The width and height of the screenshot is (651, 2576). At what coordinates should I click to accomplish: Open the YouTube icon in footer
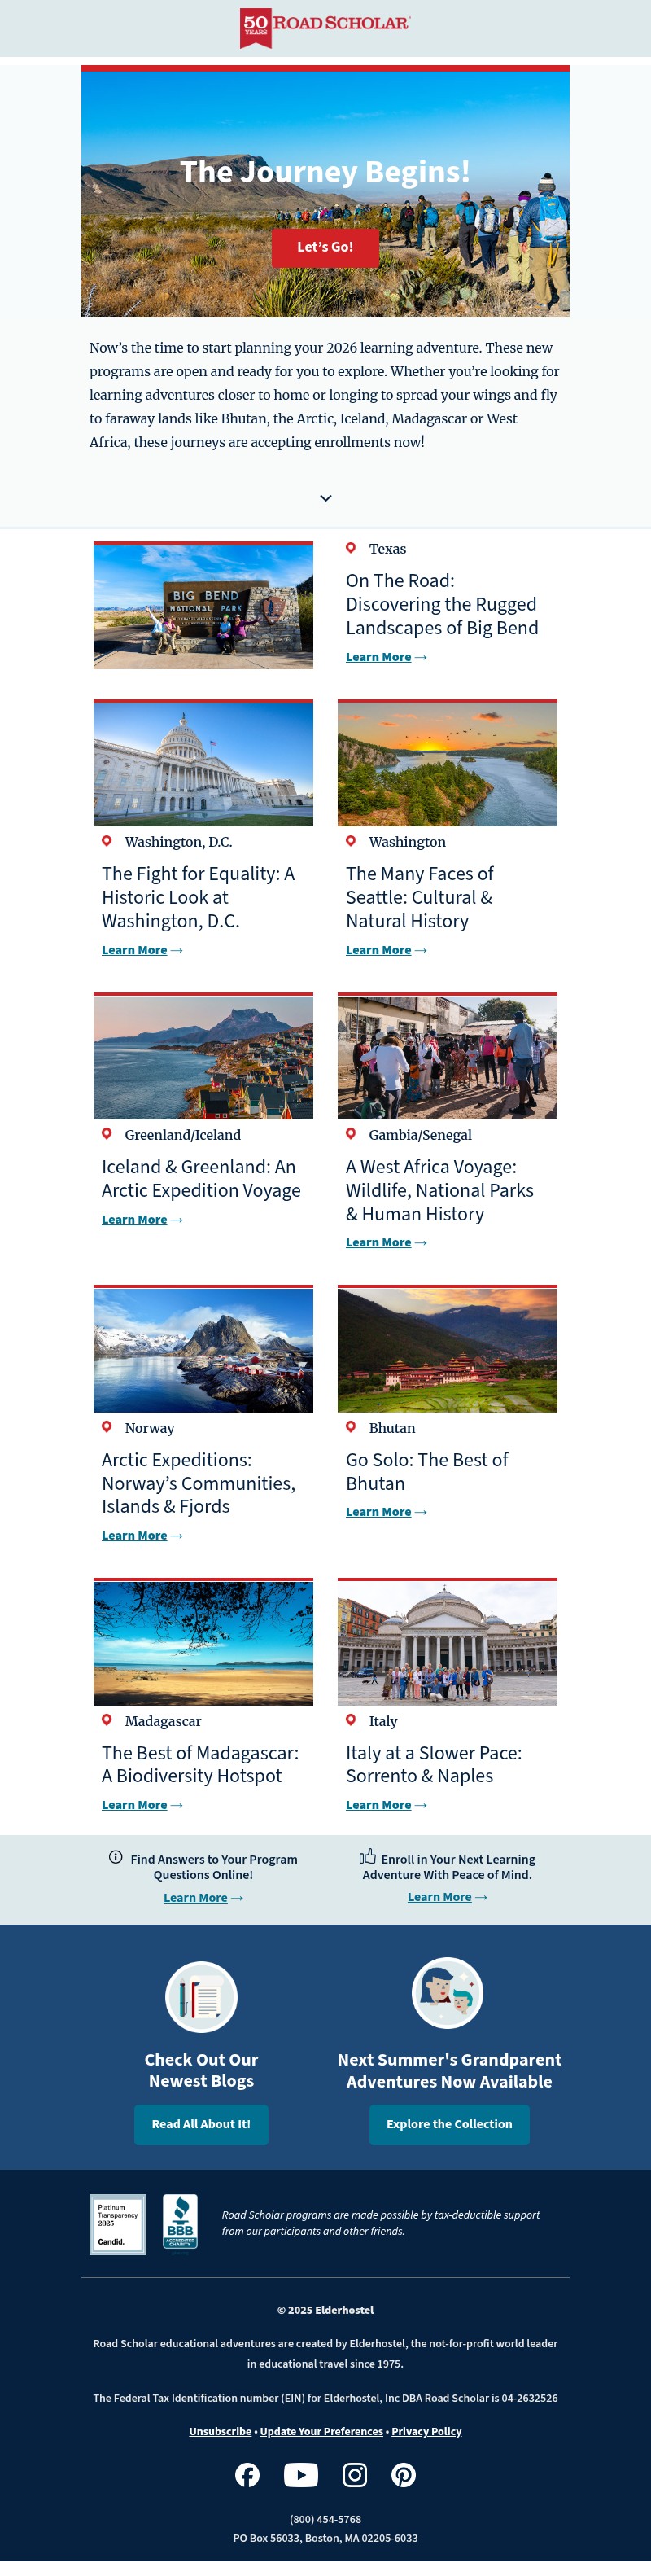click(301, 2475)
